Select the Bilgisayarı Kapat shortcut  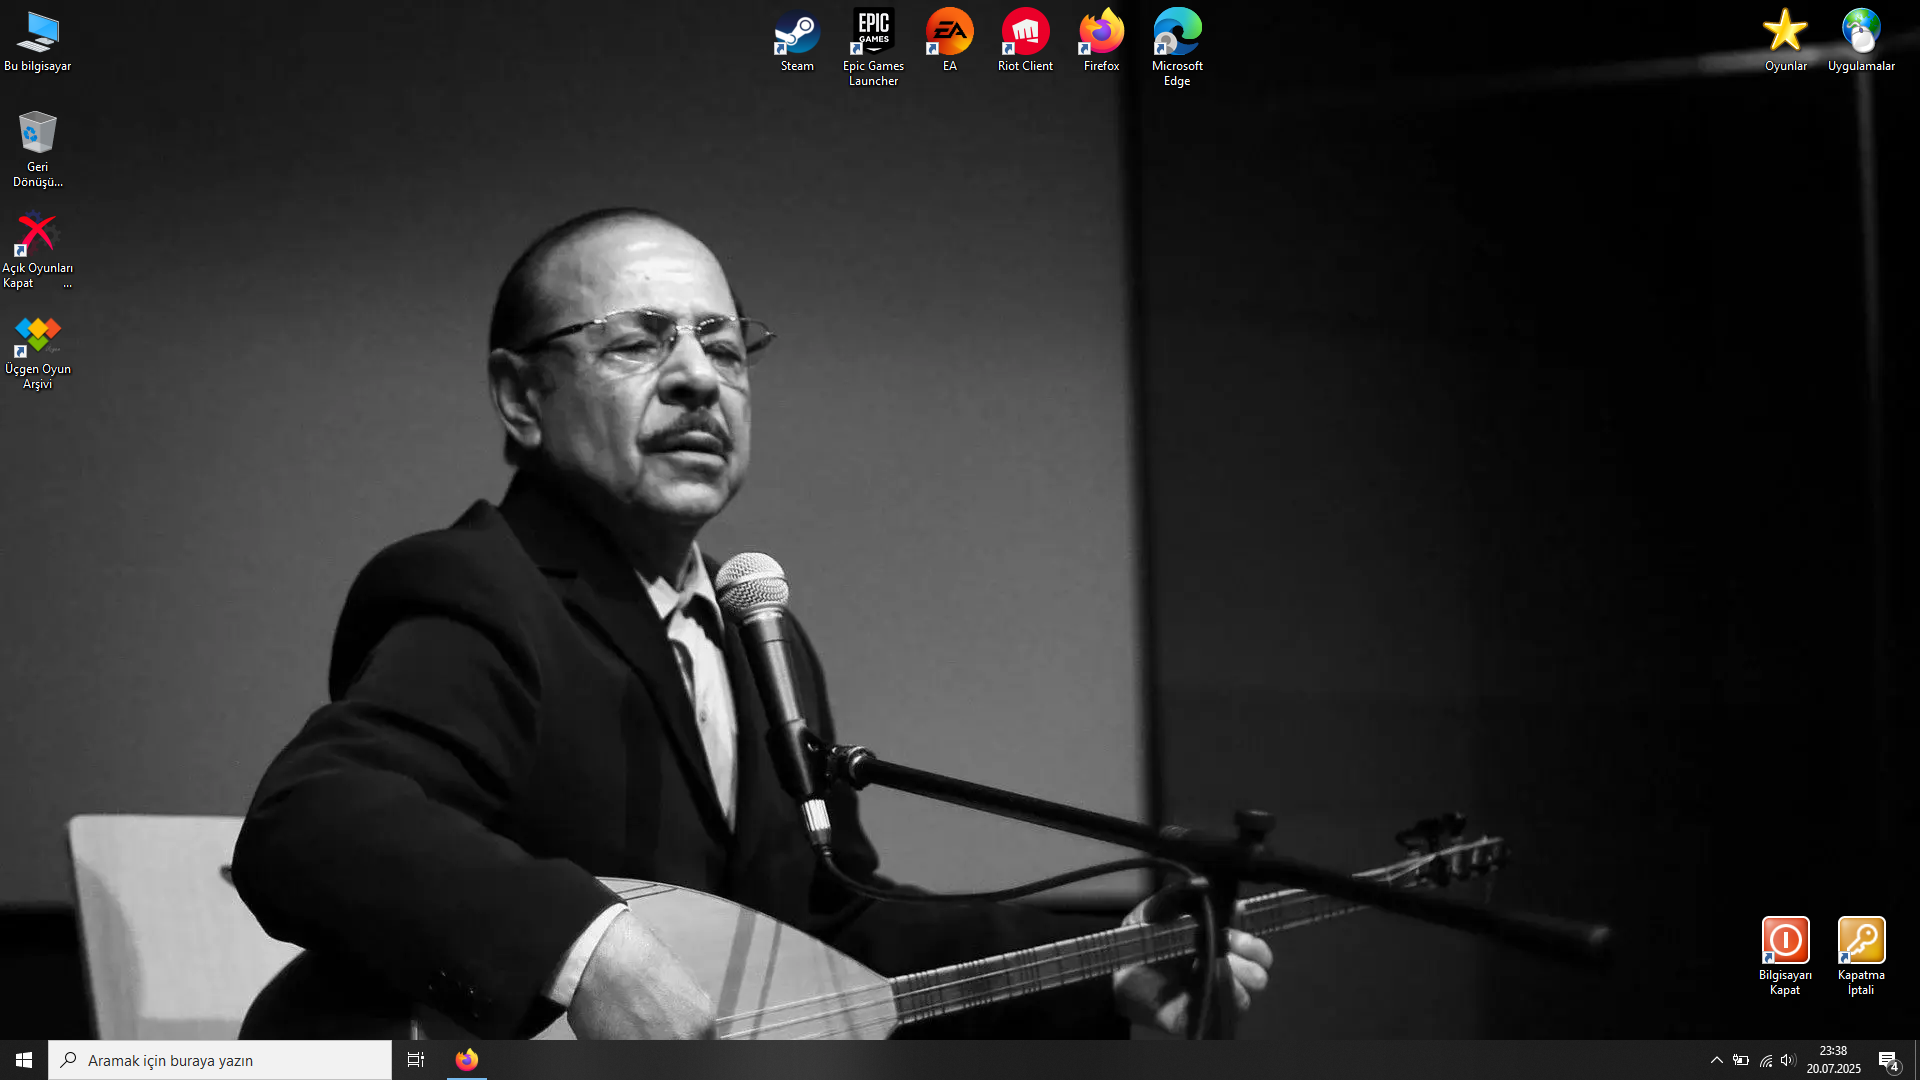(1785, 956)
